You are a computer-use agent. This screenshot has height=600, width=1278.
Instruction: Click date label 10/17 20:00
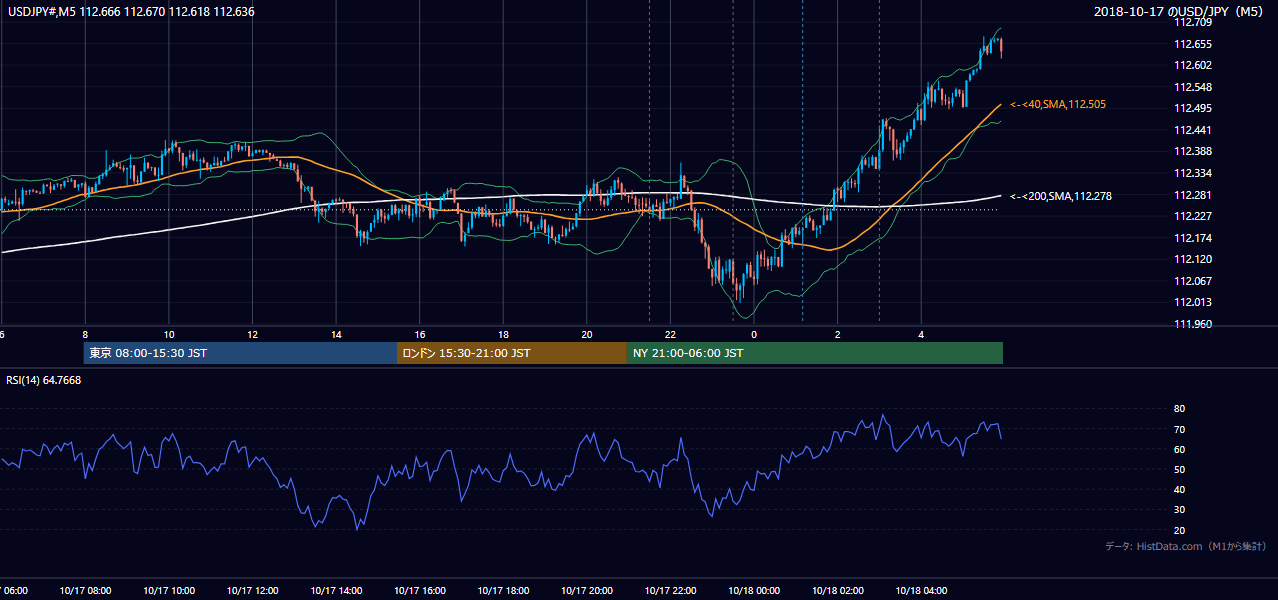click(587, 591)
